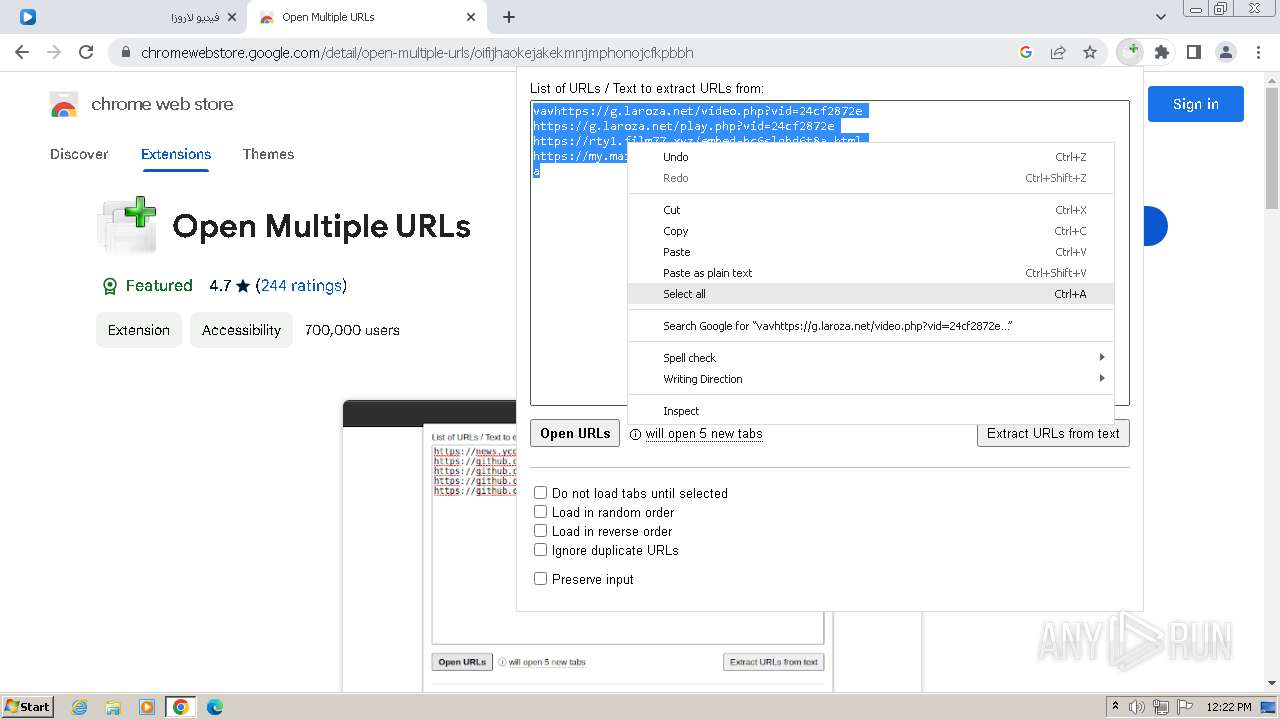The height and width of the screenshot is (720, 1280).
Task: Click the taskbar clock showing 12:22 PM
Action: pyautogui.click(x=1229, y=707)
